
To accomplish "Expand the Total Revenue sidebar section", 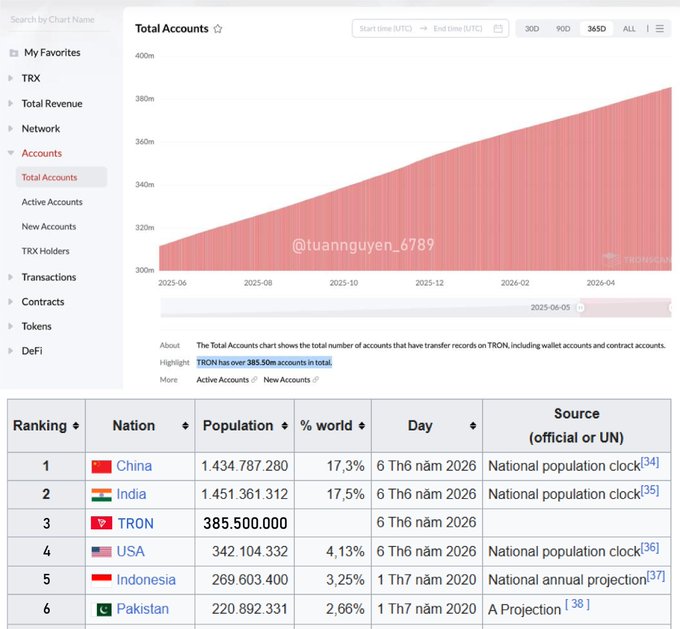I will tap(11, 104).
